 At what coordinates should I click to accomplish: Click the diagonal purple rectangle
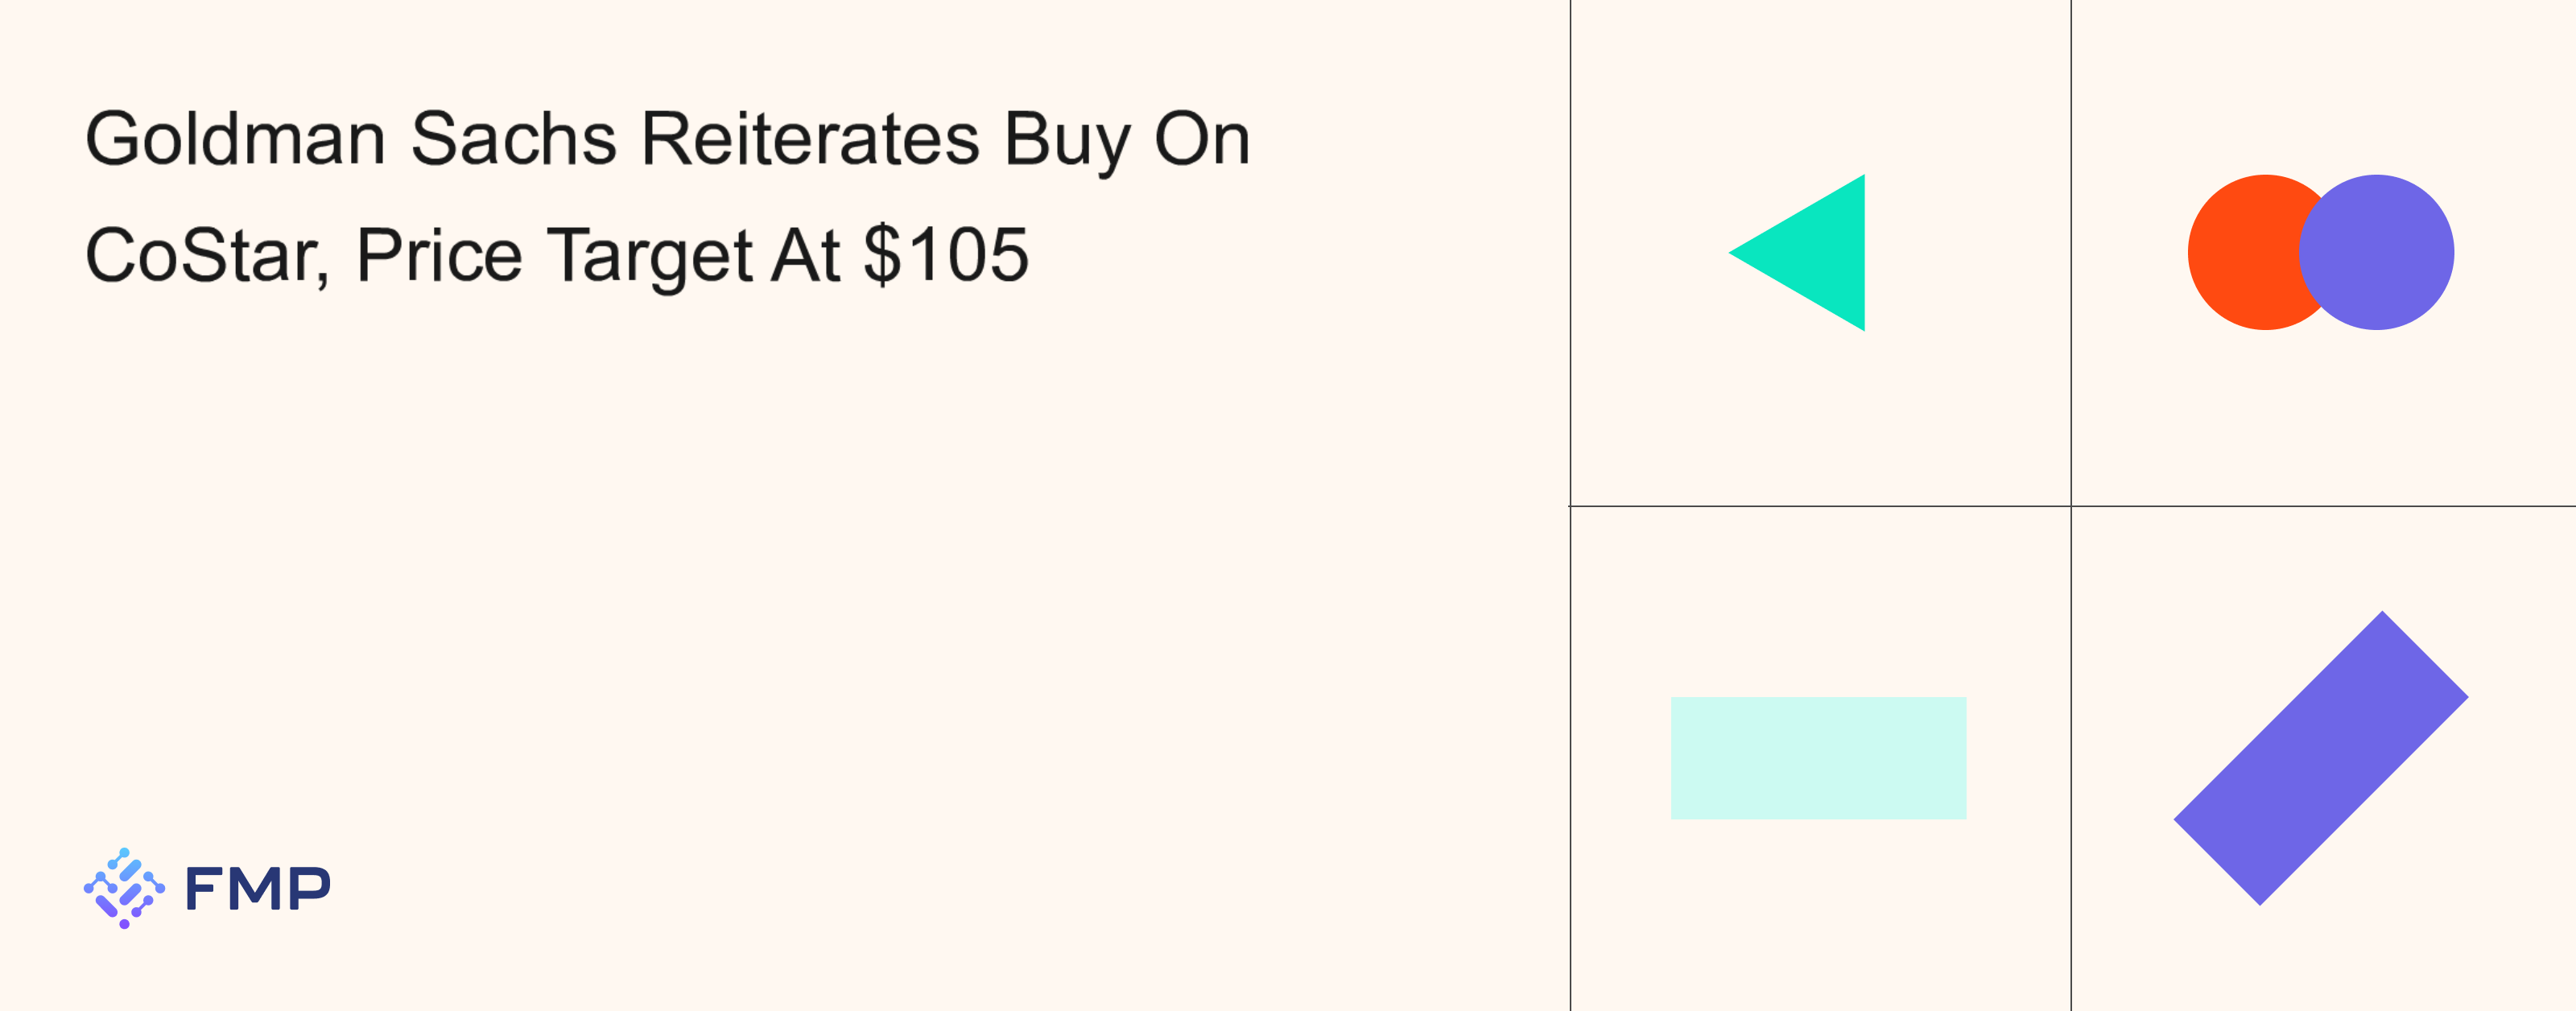(2320, 758)
